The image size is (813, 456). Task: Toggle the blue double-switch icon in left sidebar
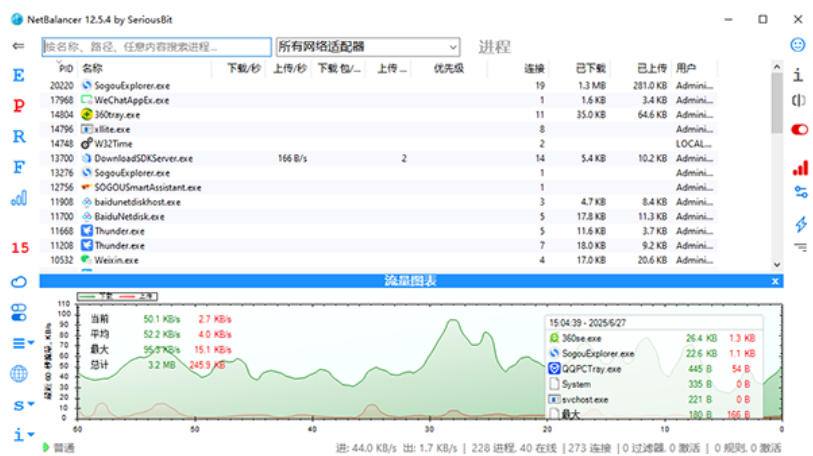coord(18,313)
